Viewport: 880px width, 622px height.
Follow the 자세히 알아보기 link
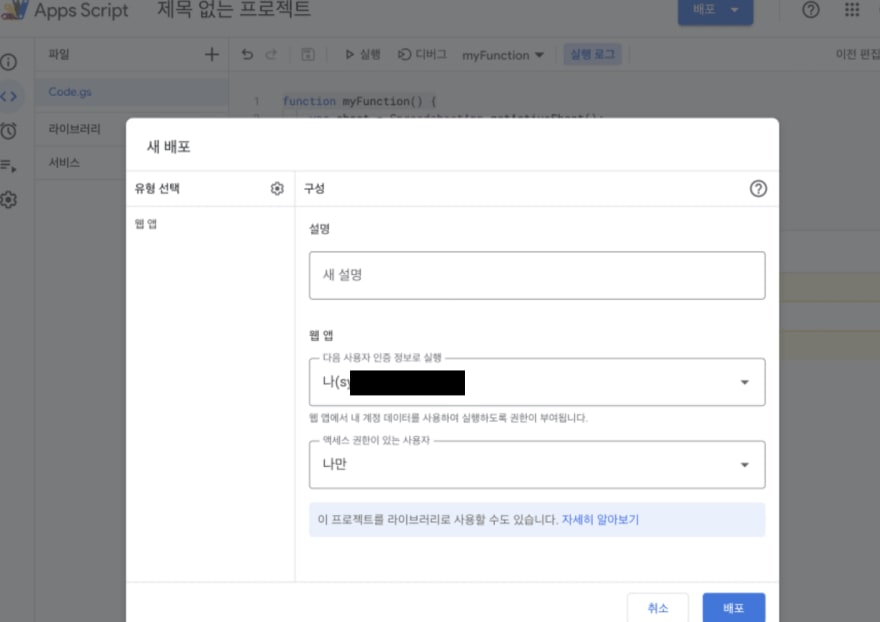(x=600, y=519)
